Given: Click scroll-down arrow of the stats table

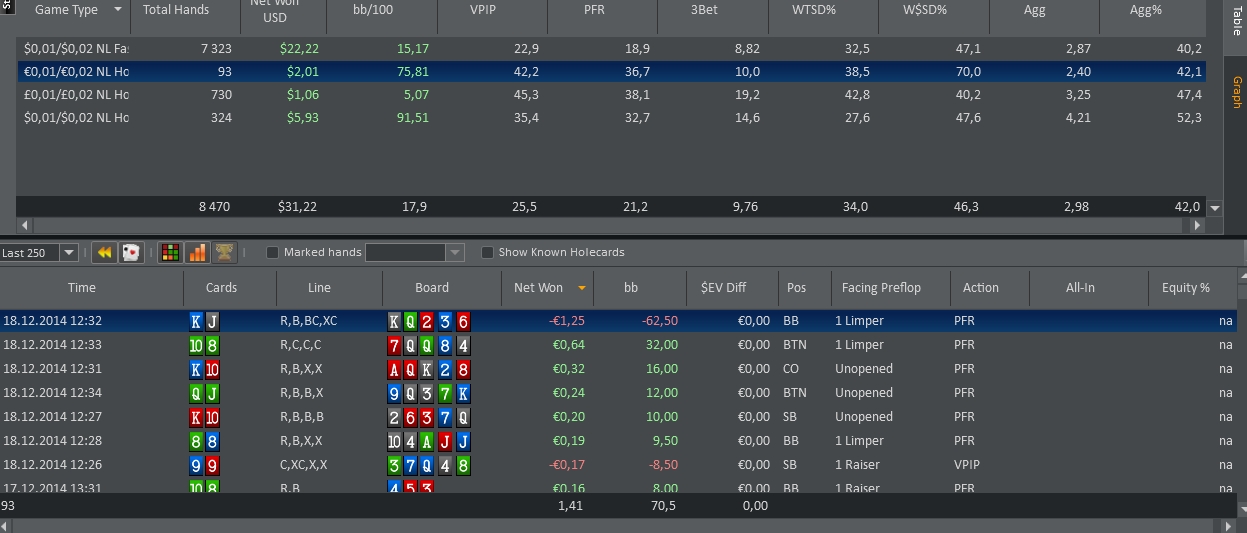Looking at the screenshot, I should point(1215,208).
